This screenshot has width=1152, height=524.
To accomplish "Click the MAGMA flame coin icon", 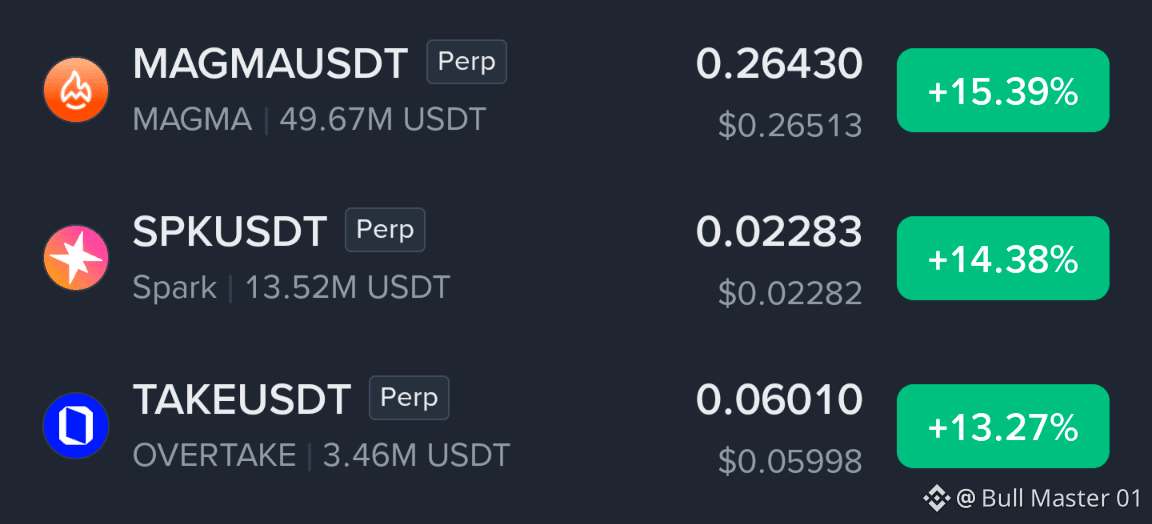I will (76, 90).
